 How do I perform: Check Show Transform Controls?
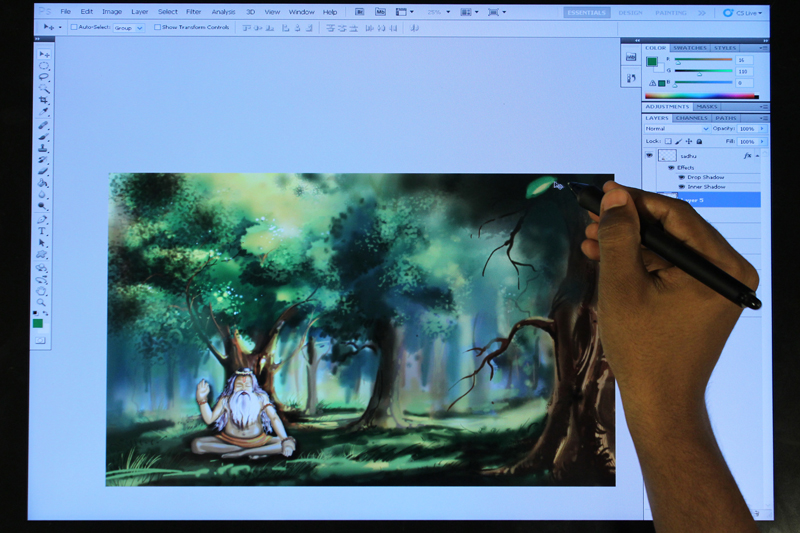[157, 27]
